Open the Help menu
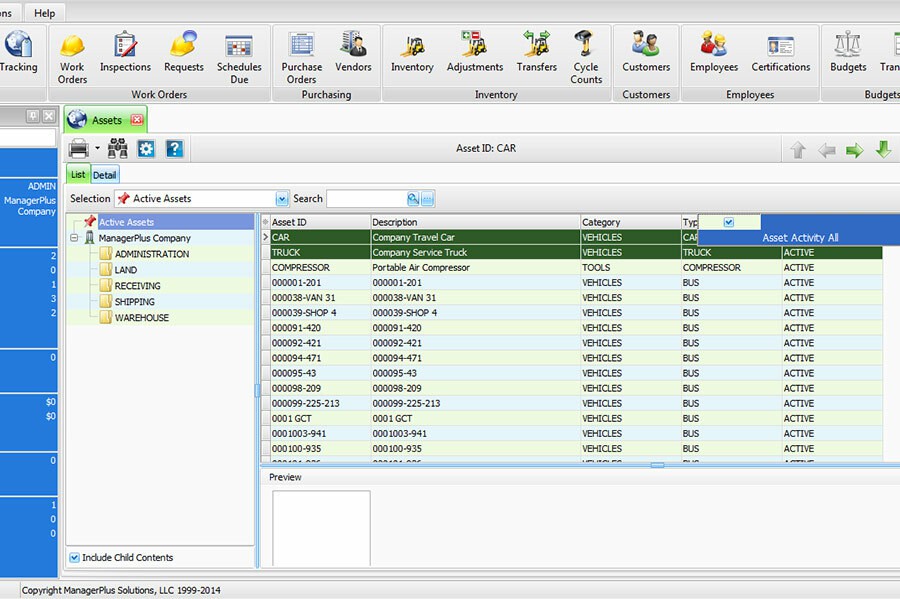This screenshot has width=900, height=599. click(x=44, y=13)
